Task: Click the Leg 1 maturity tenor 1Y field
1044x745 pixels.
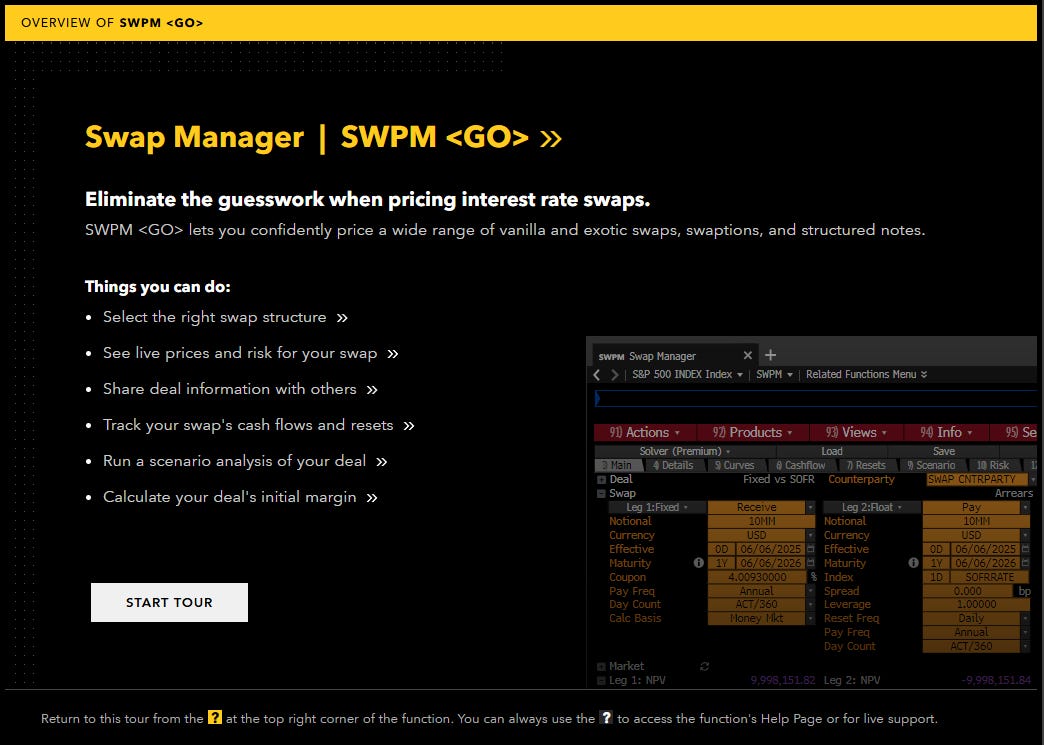Action: tap(721, 563)
